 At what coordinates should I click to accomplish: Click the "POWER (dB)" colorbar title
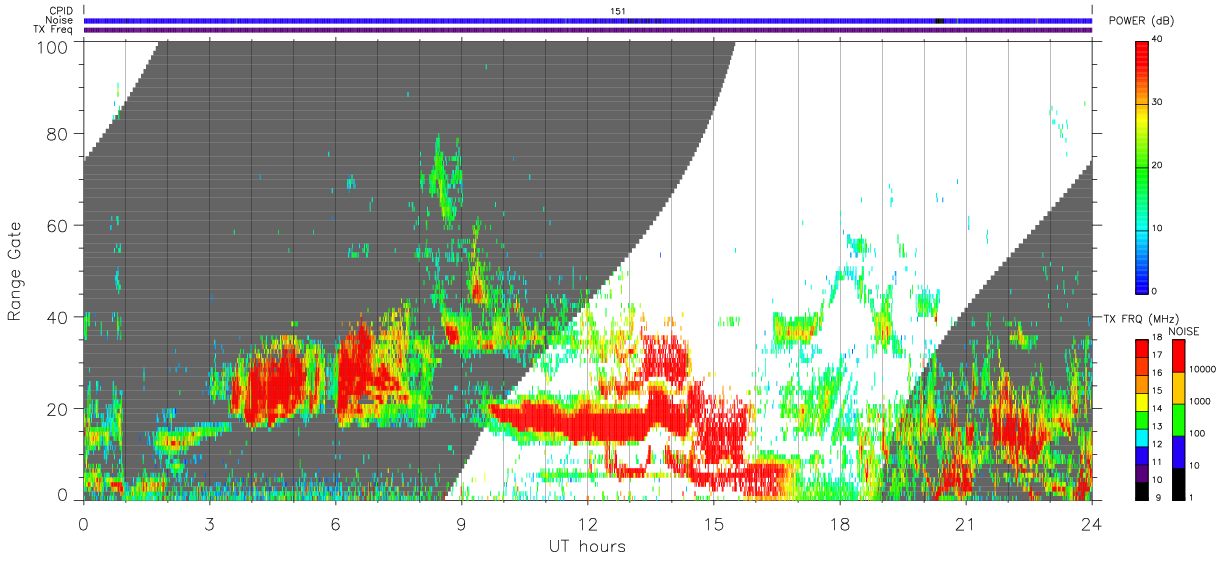point(1141,21)
